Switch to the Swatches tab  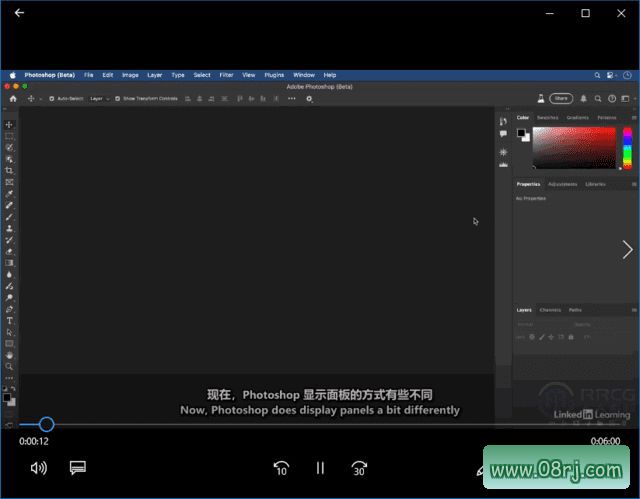pyautogui.click(x=547, y=117)
